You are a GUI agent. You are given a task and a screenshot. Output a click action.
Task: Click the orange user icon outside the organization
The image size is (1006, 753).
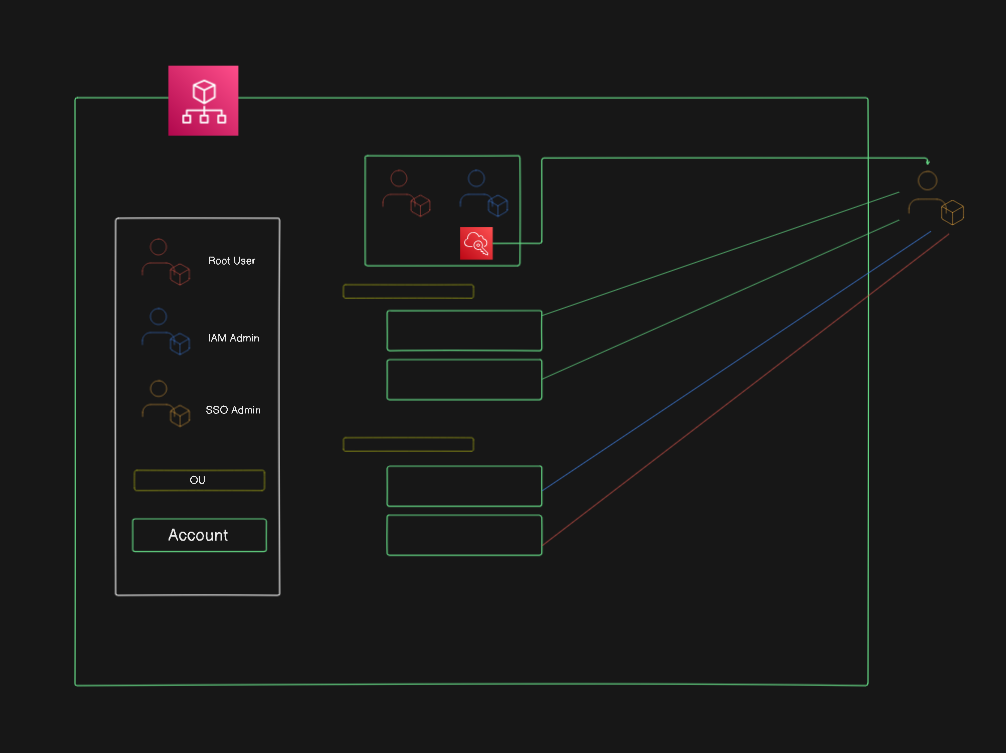[935, 198]
